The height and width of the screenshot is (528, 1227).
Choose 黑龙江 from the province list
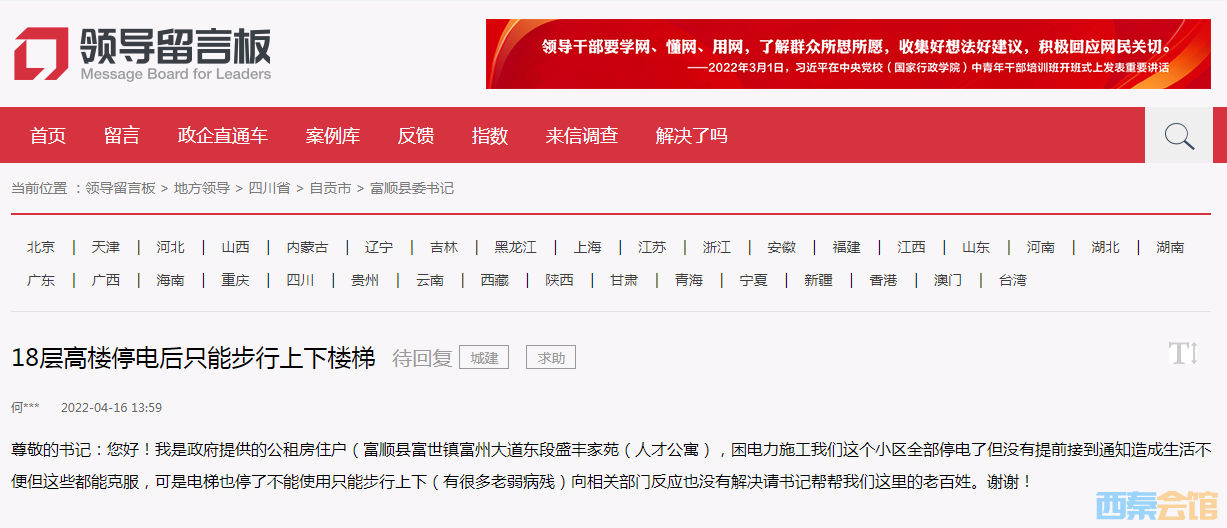(x=515, y=247)
